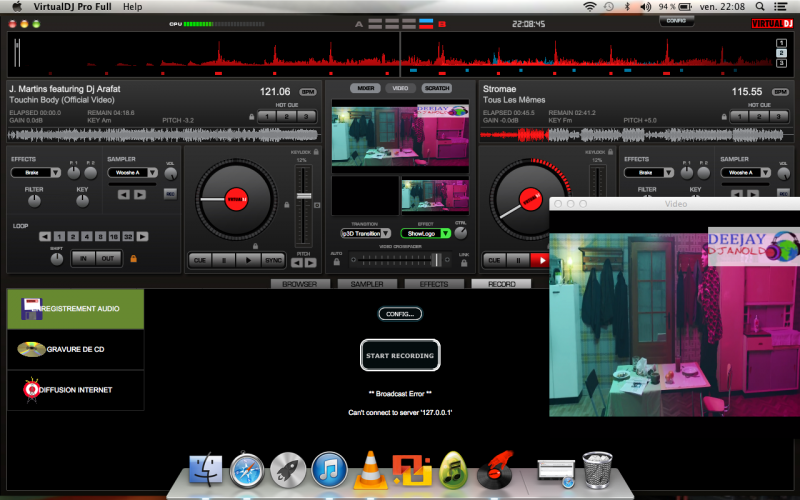The width and height of the screenshot is (800, 500).
Task: Select the Gravure de CD option
Action: coord(76,349)
